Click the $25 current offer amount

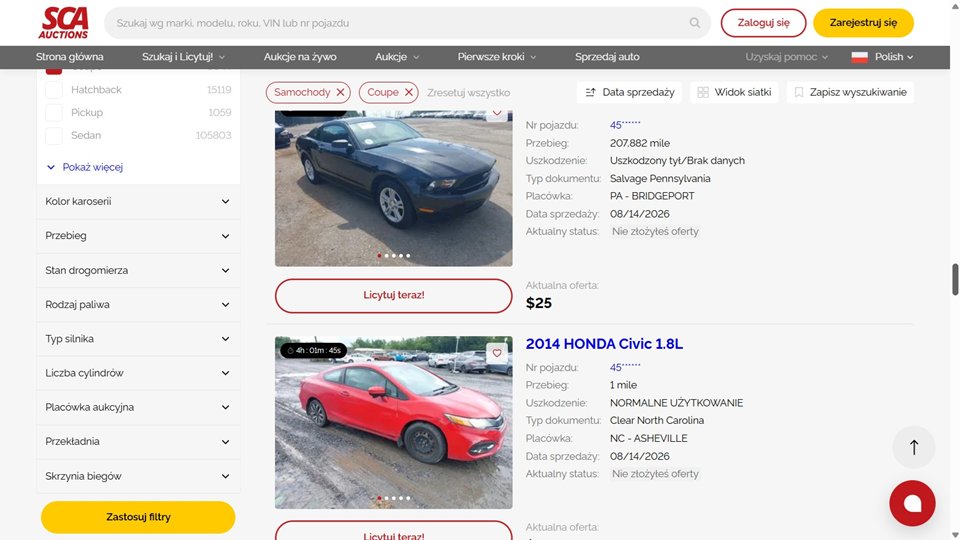click(539, 303)
